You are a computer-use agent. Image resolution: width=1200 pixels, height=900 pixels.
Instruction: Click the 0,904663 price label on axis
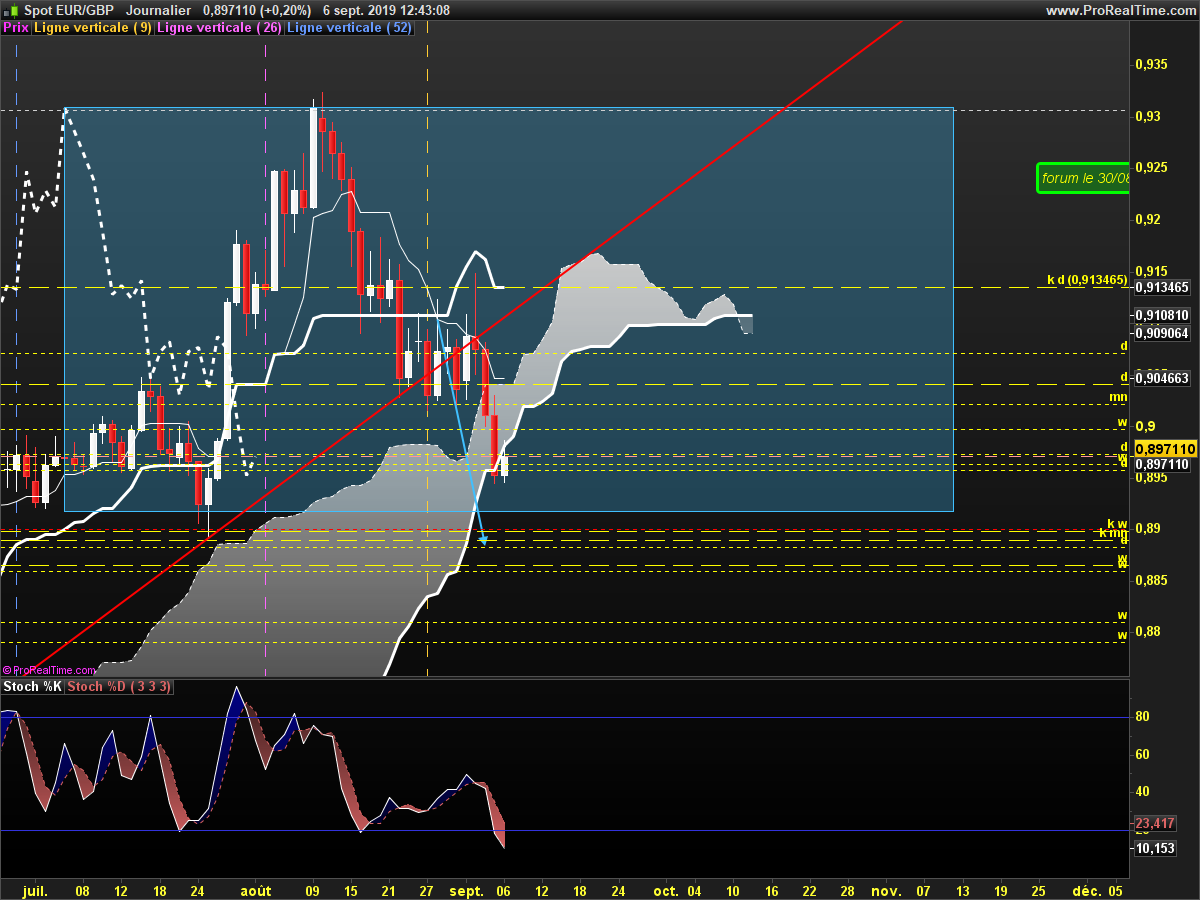(x=1162, y=378)
